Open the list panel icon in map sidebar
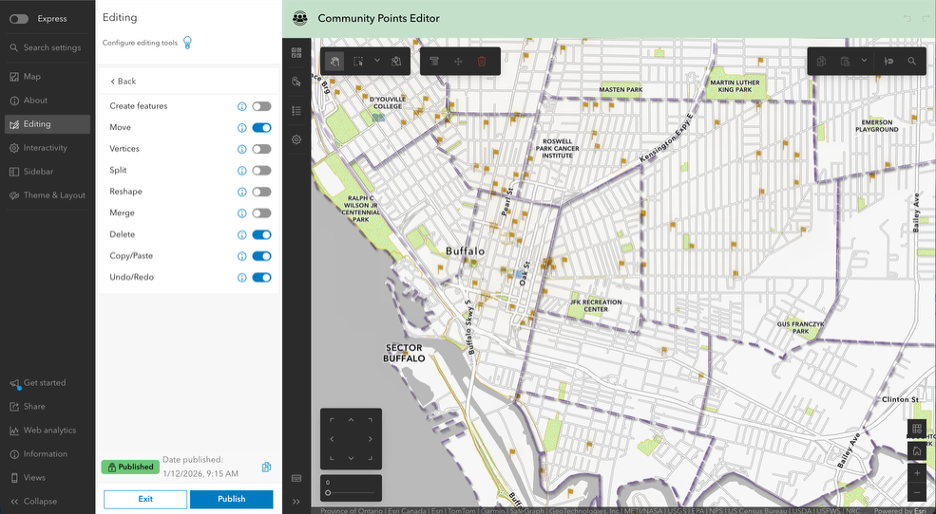Screen dimensions: 936x514 pos(297,110)
